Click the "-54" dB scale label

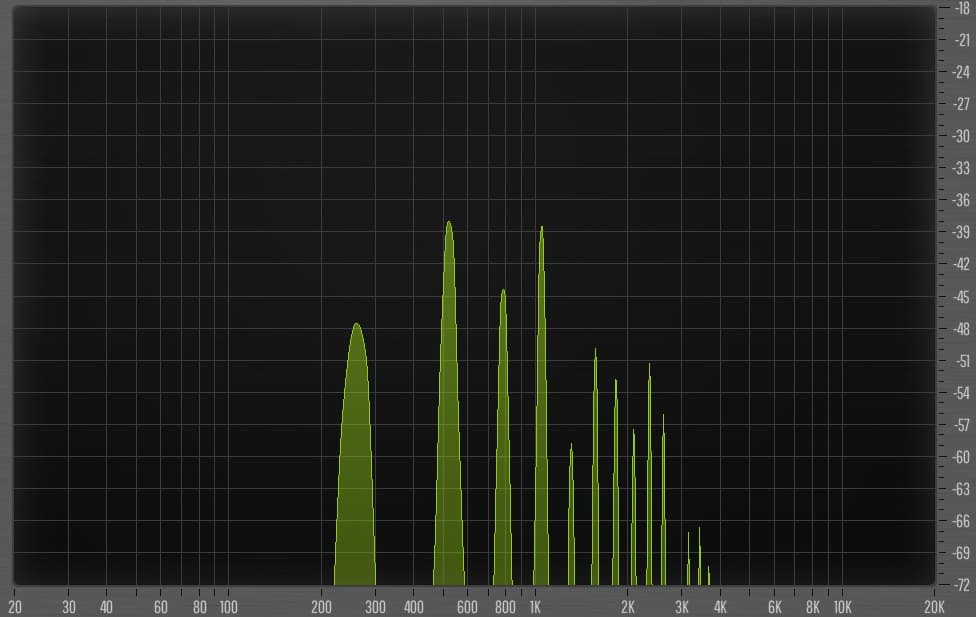pyautogui.click(x=962, y=393)
